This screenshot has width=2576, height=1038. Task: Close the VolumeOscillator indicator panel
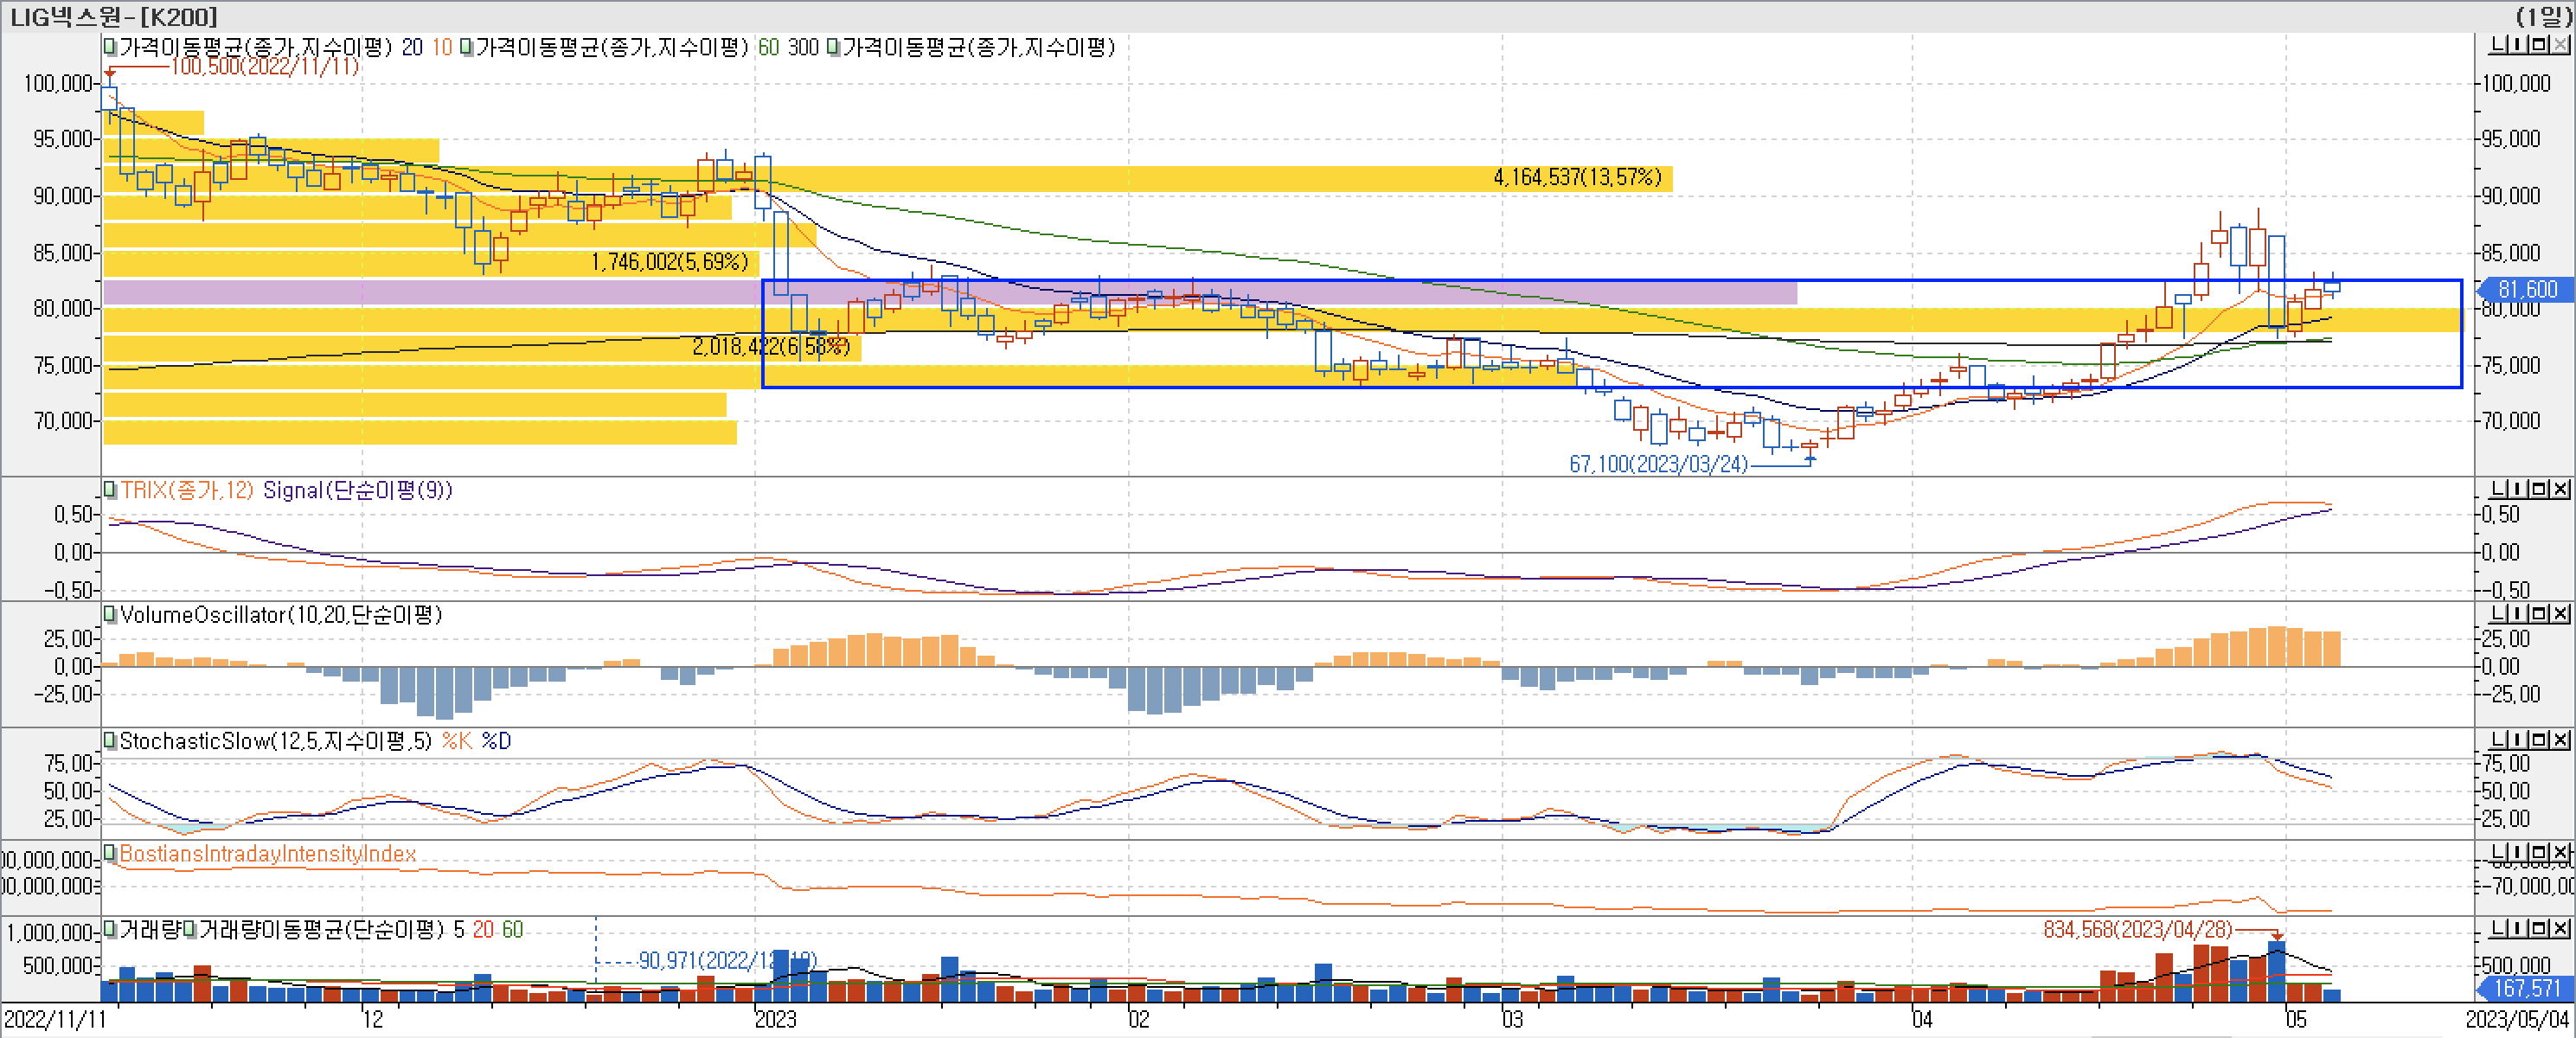coord(2560,613)
